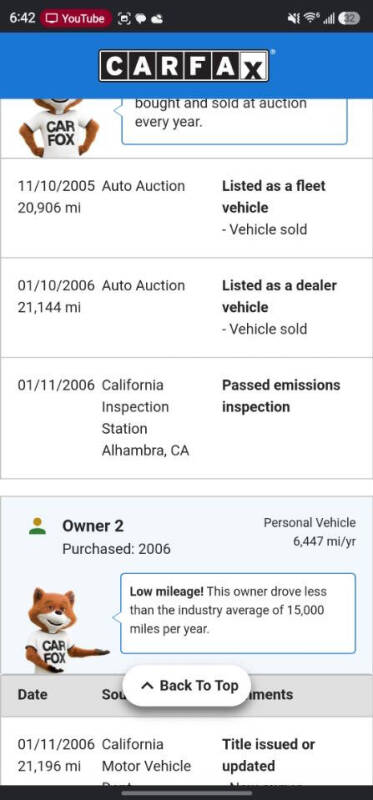Image resolution: width=373 pixels, height=800 pixels.
Task: Tap the Wi-Fi signal icon
Action: [x=310, y=18]
